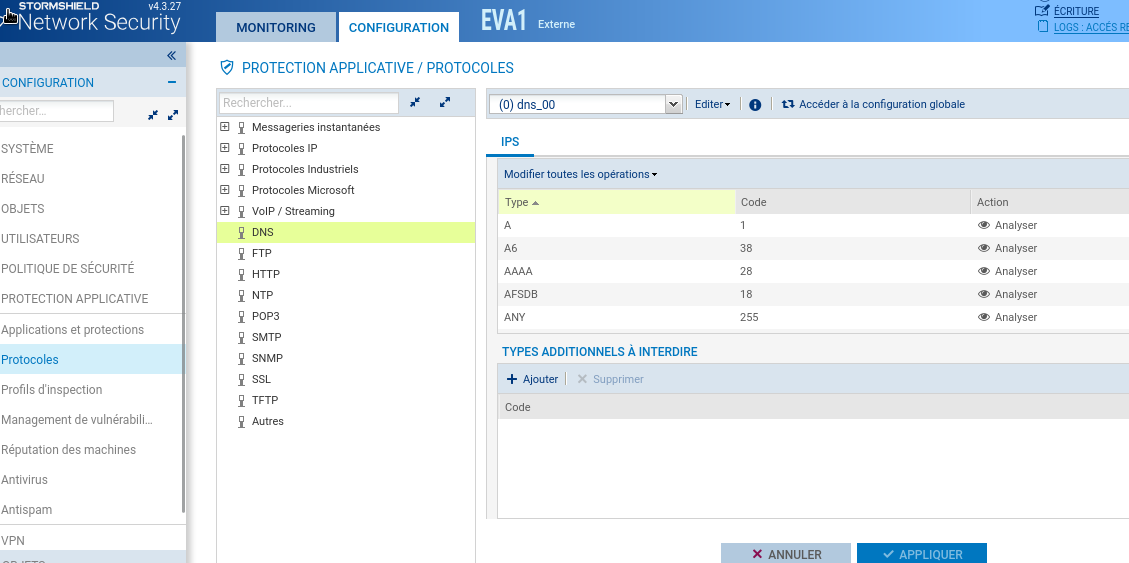Toggle the Analyser eye for type AAAA

pyautogui.click(x=984, y=271)
